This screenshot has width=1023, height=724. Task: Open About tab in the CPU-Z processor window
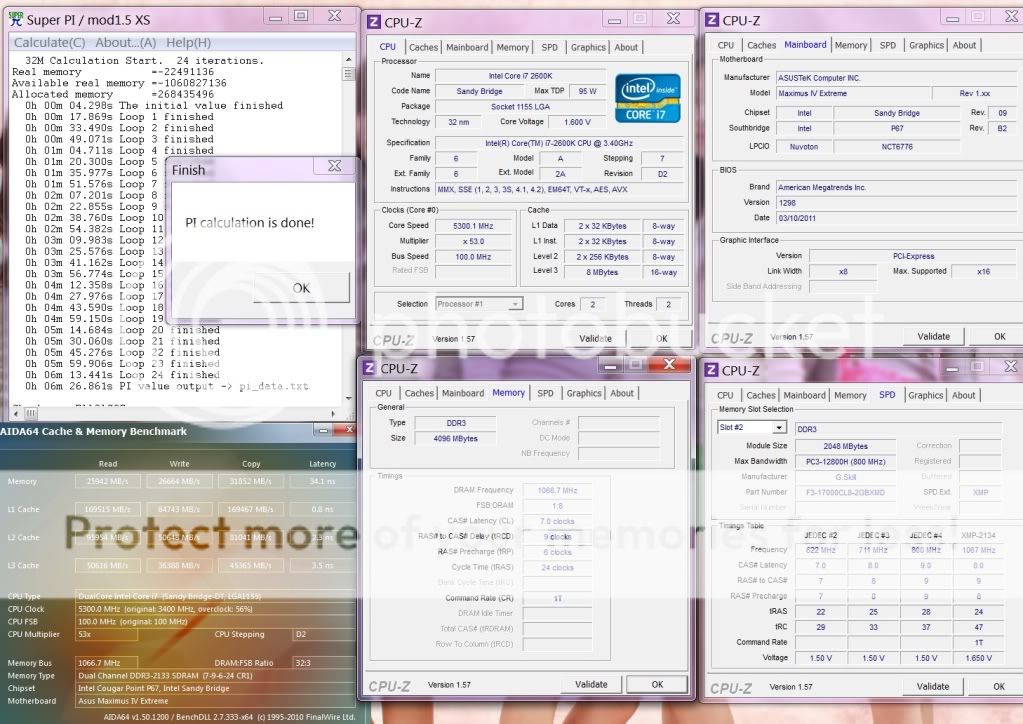(x=626, y=47)
